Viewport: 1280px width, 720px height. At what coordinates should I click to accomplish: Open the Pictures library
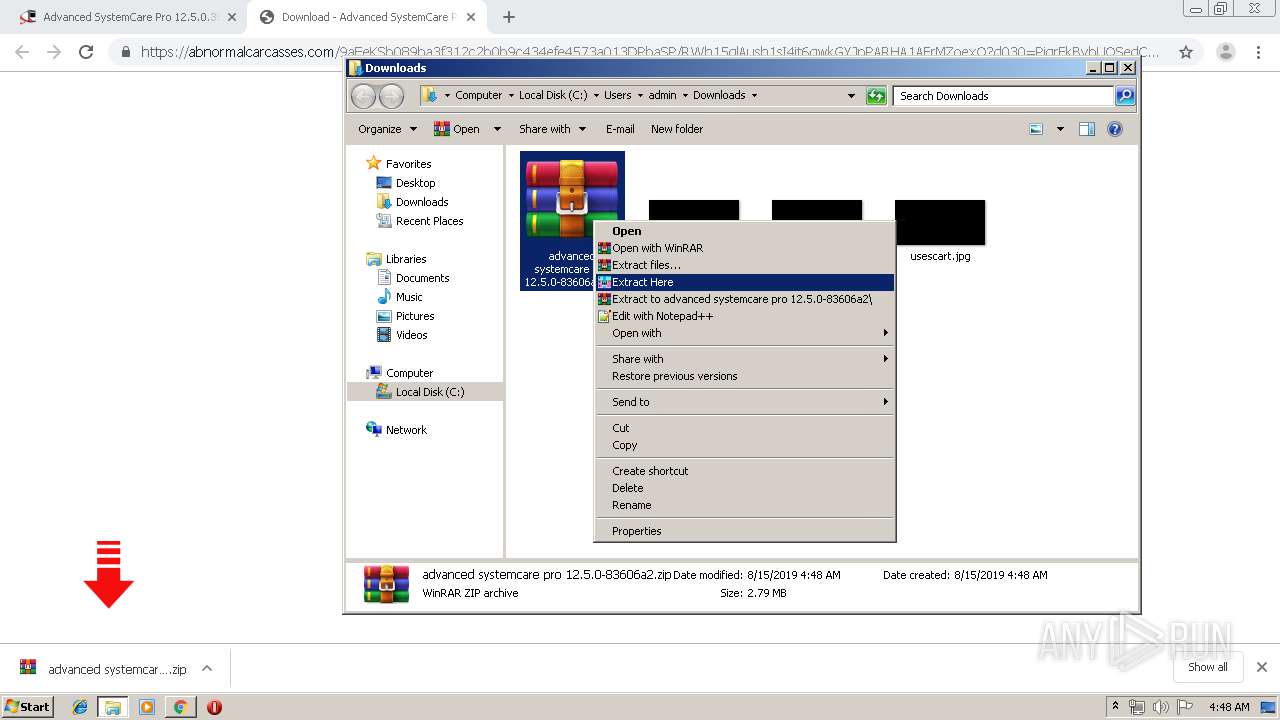(x=415, y=316)
